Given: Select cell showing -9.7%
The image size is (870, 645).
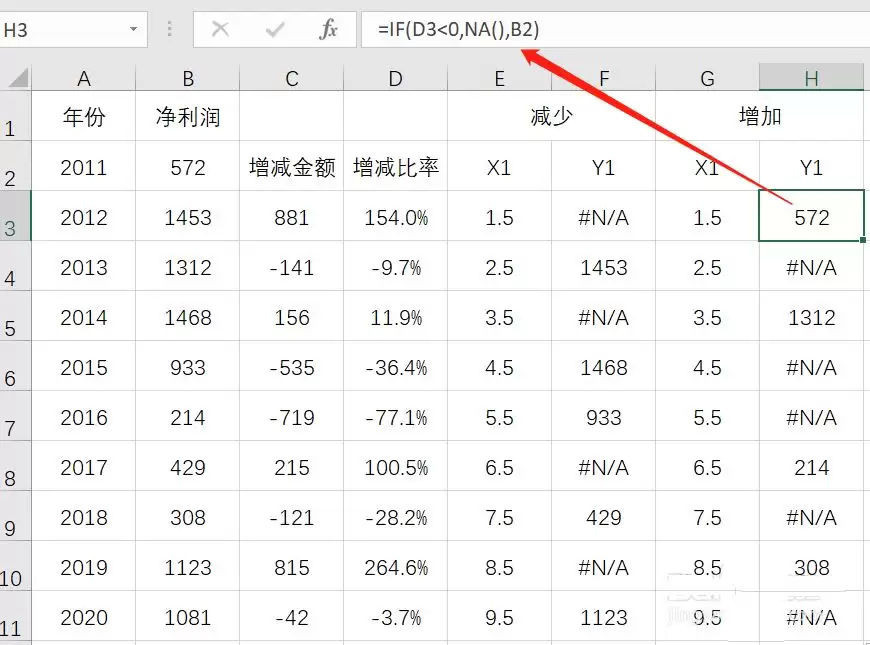Looking at the screenshot, I should (396, 267).
